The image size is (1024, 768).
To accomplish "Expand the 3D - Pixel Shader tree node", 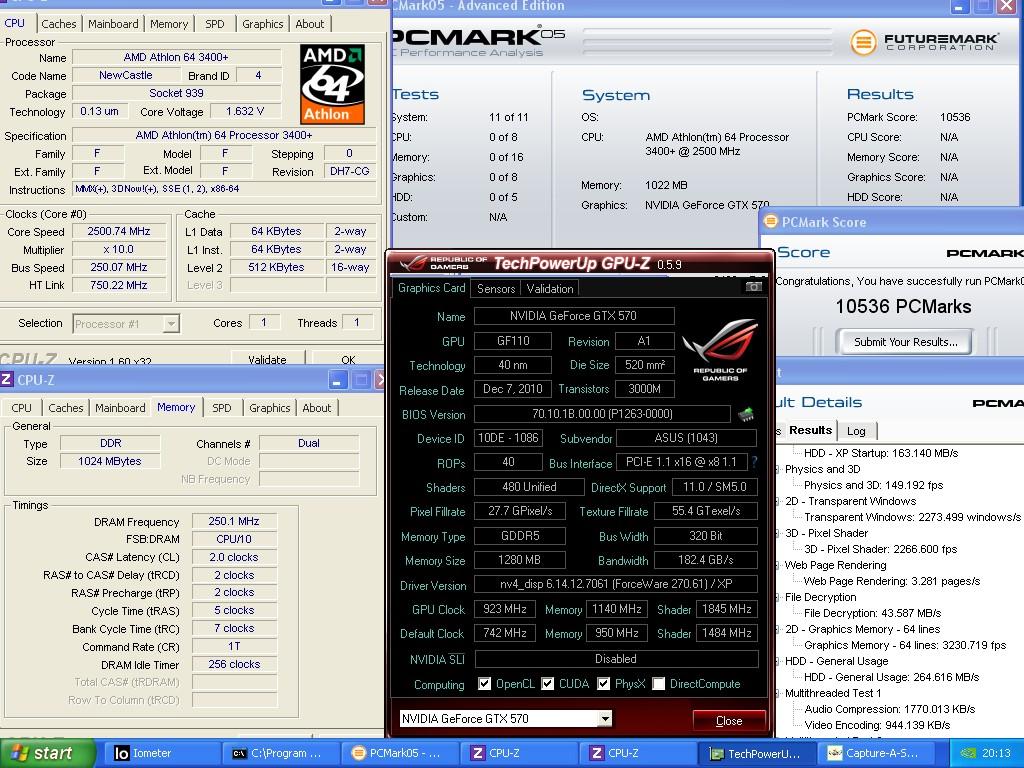I will [778, 533].
